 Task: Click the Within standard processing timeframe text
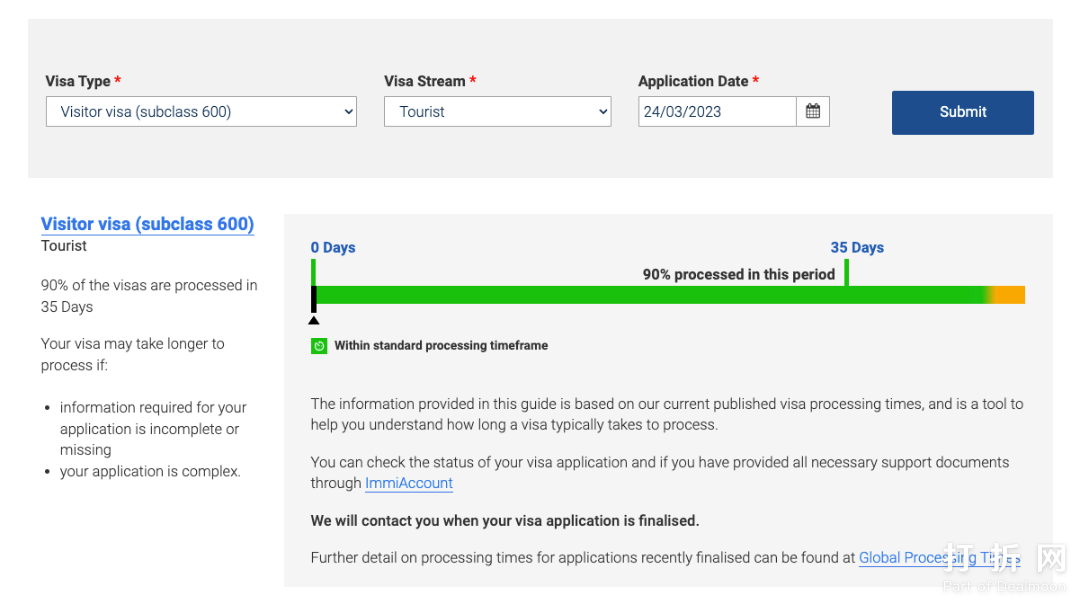pyautogui.click(x=441, y=346)
